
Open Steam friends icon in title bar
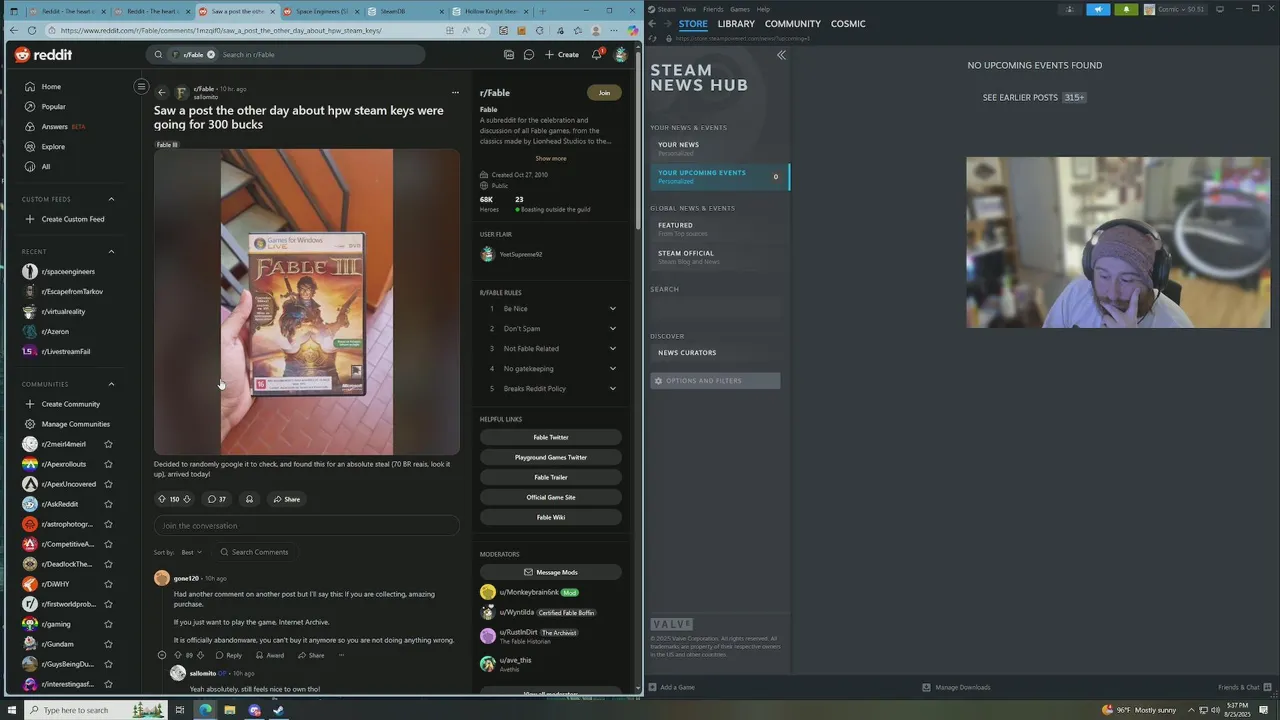1070,9
